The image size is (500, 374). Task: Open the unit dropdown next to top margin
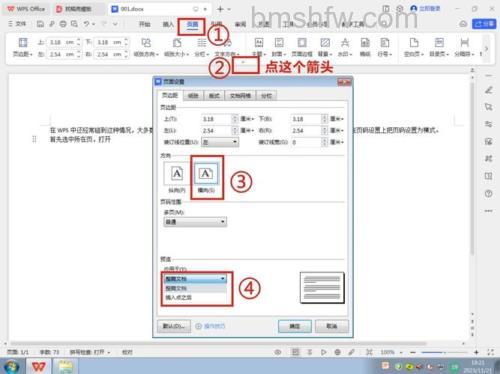[247, 119]
